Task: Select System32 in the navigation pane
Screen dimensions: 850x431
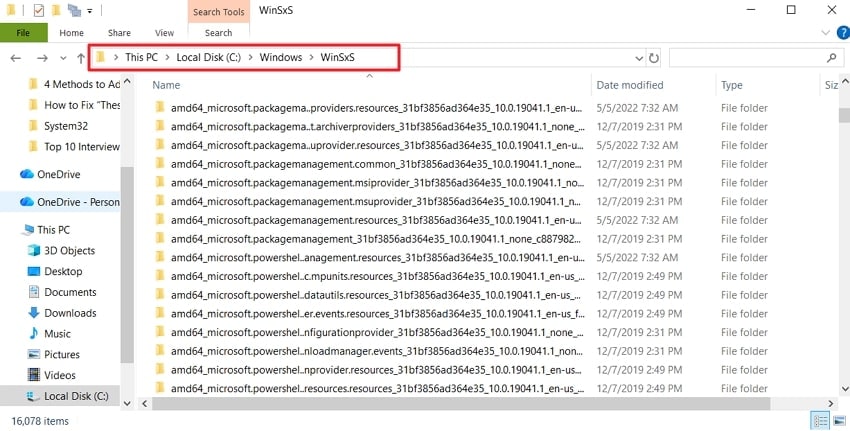Action: pyautogui.click(x=59, y=126)
